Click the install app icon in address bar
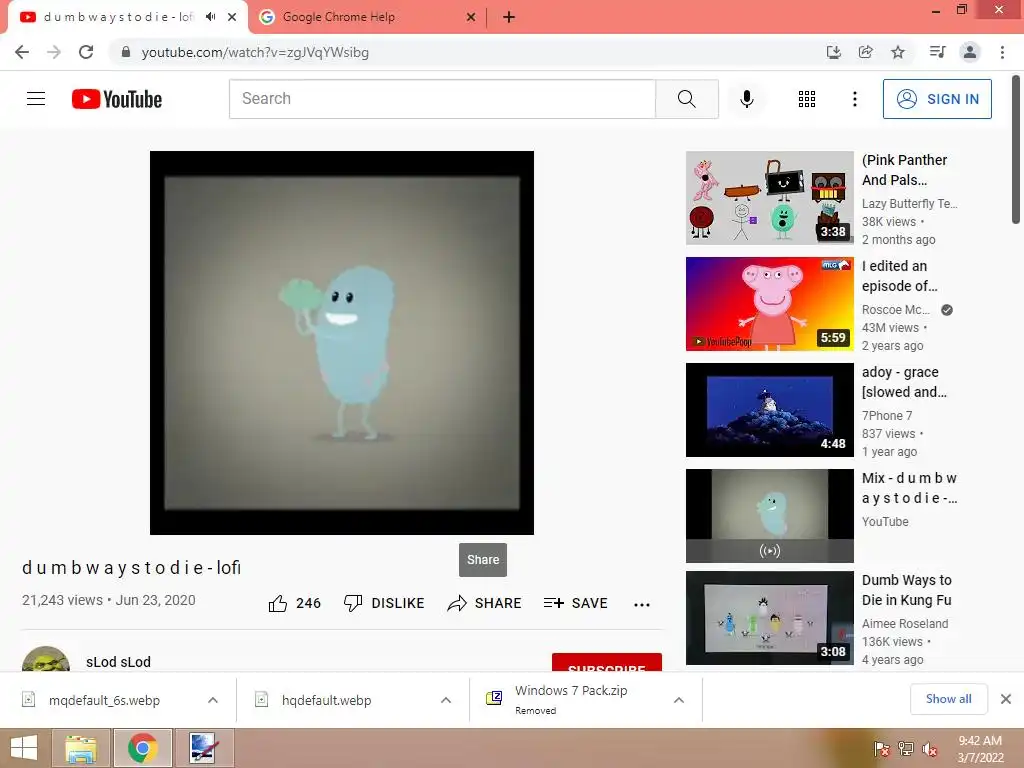 (833, 52)
